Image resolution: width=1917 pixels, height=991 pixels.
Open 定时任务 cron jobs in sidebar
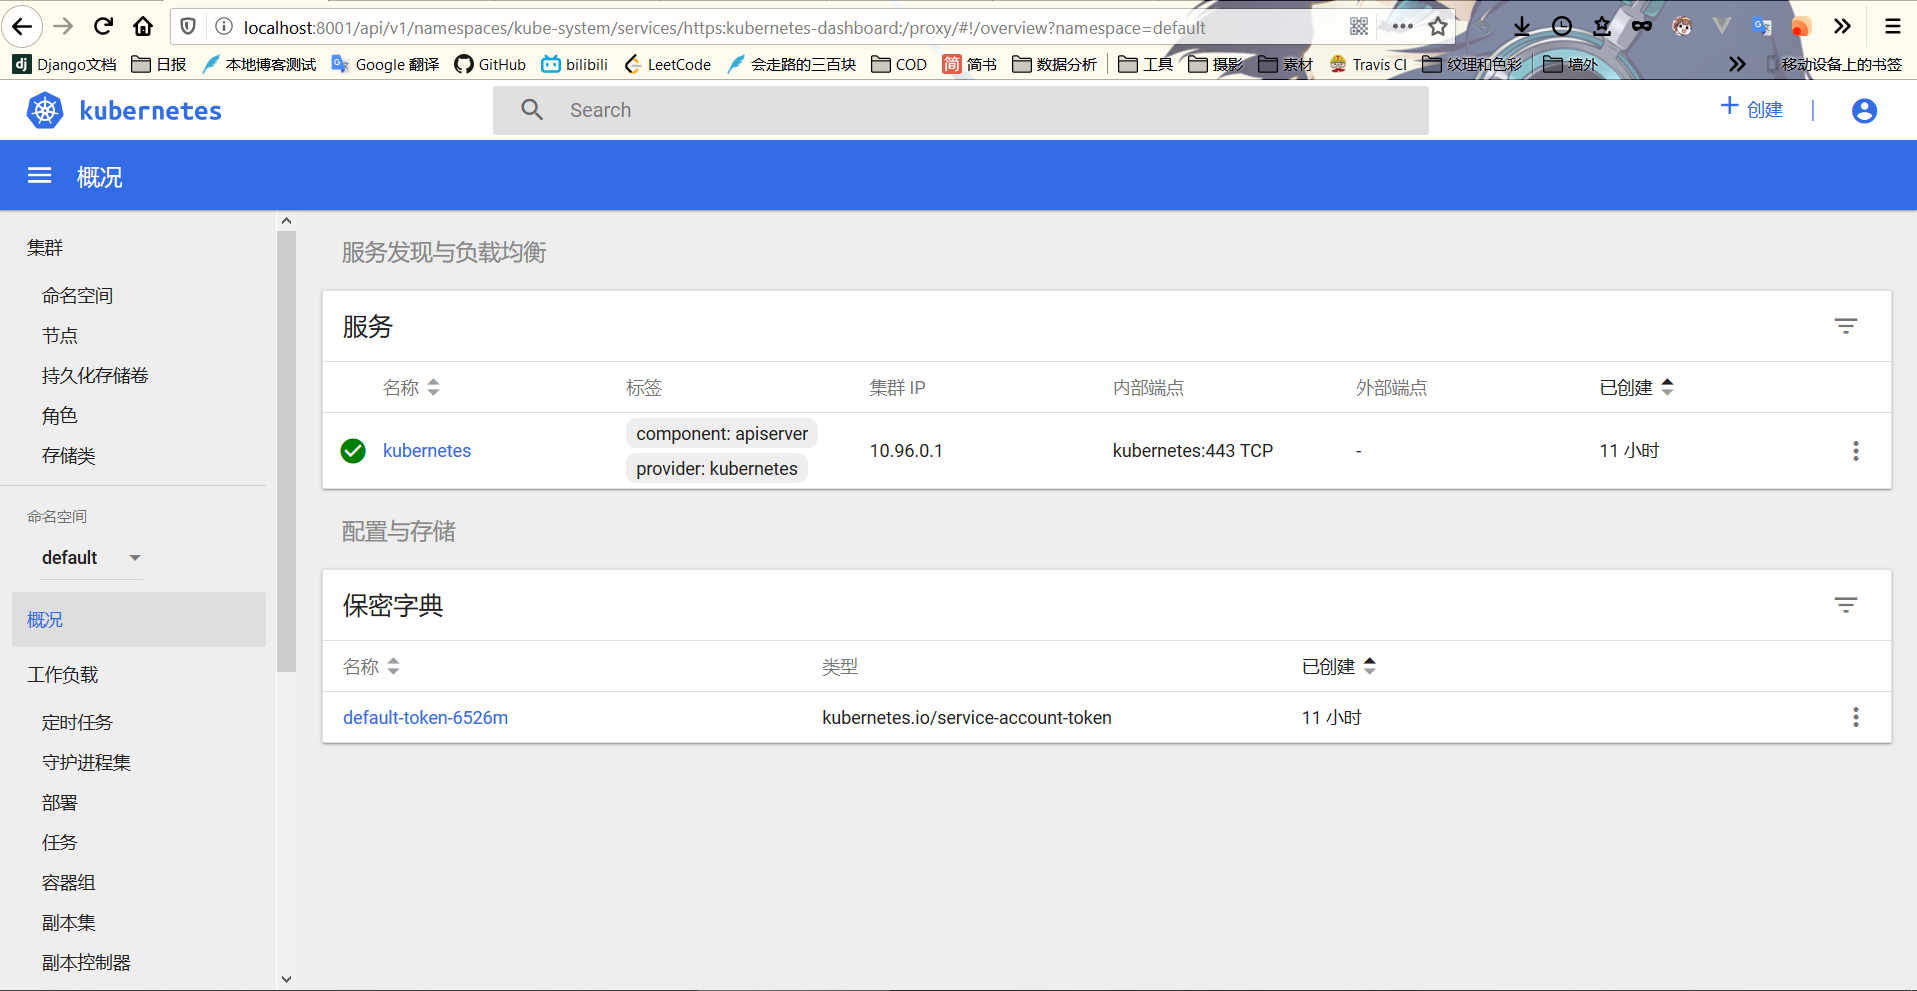click(x=77, y=723)
